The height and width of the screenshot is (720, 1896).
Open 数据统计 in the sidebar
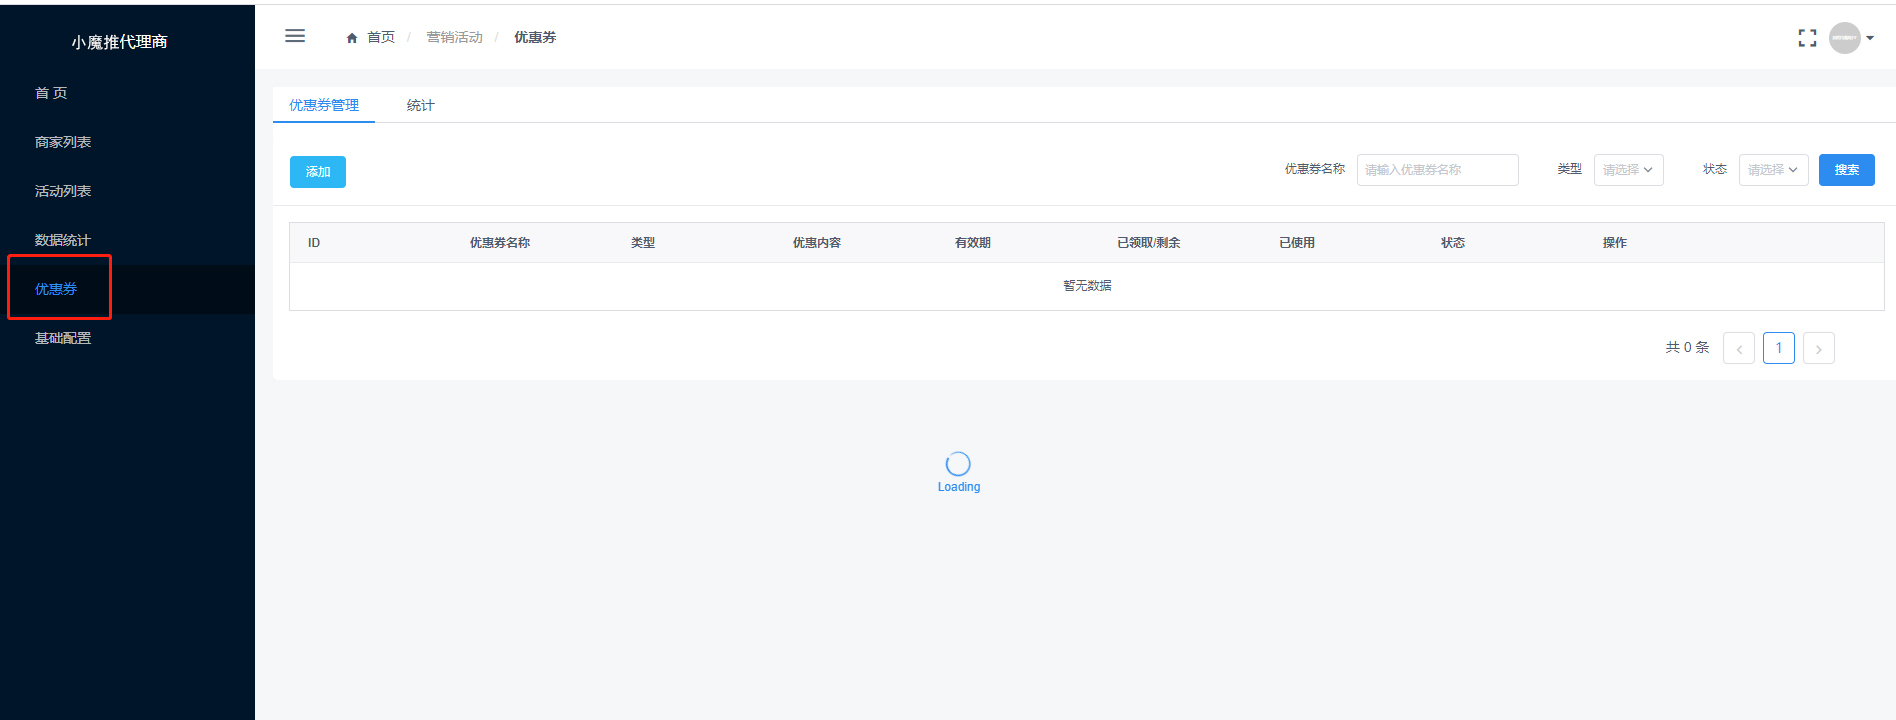(x=63, y=240)
